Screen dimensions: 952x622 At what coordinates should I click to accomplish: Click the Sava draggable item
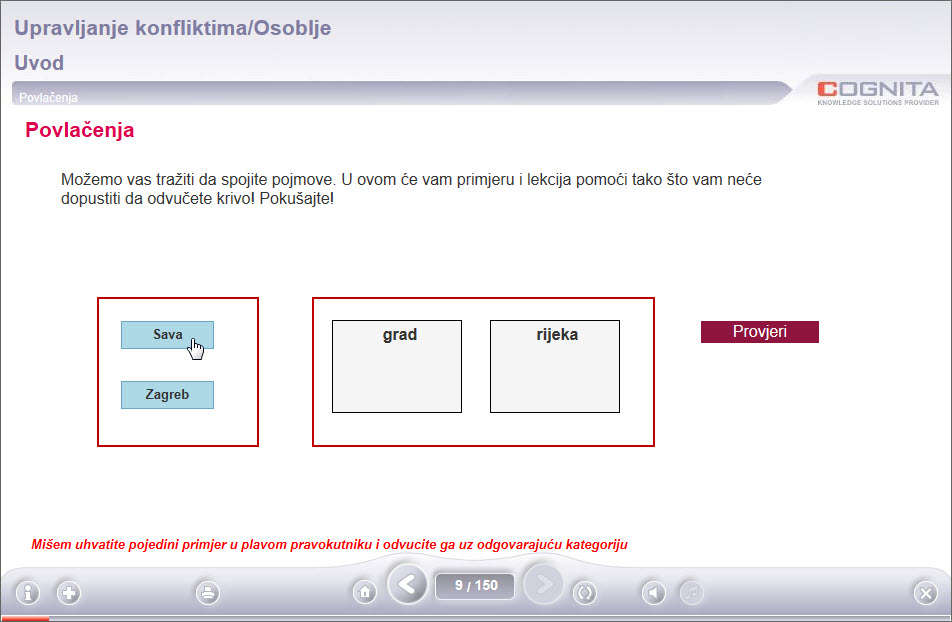click(x=167, y=335)
